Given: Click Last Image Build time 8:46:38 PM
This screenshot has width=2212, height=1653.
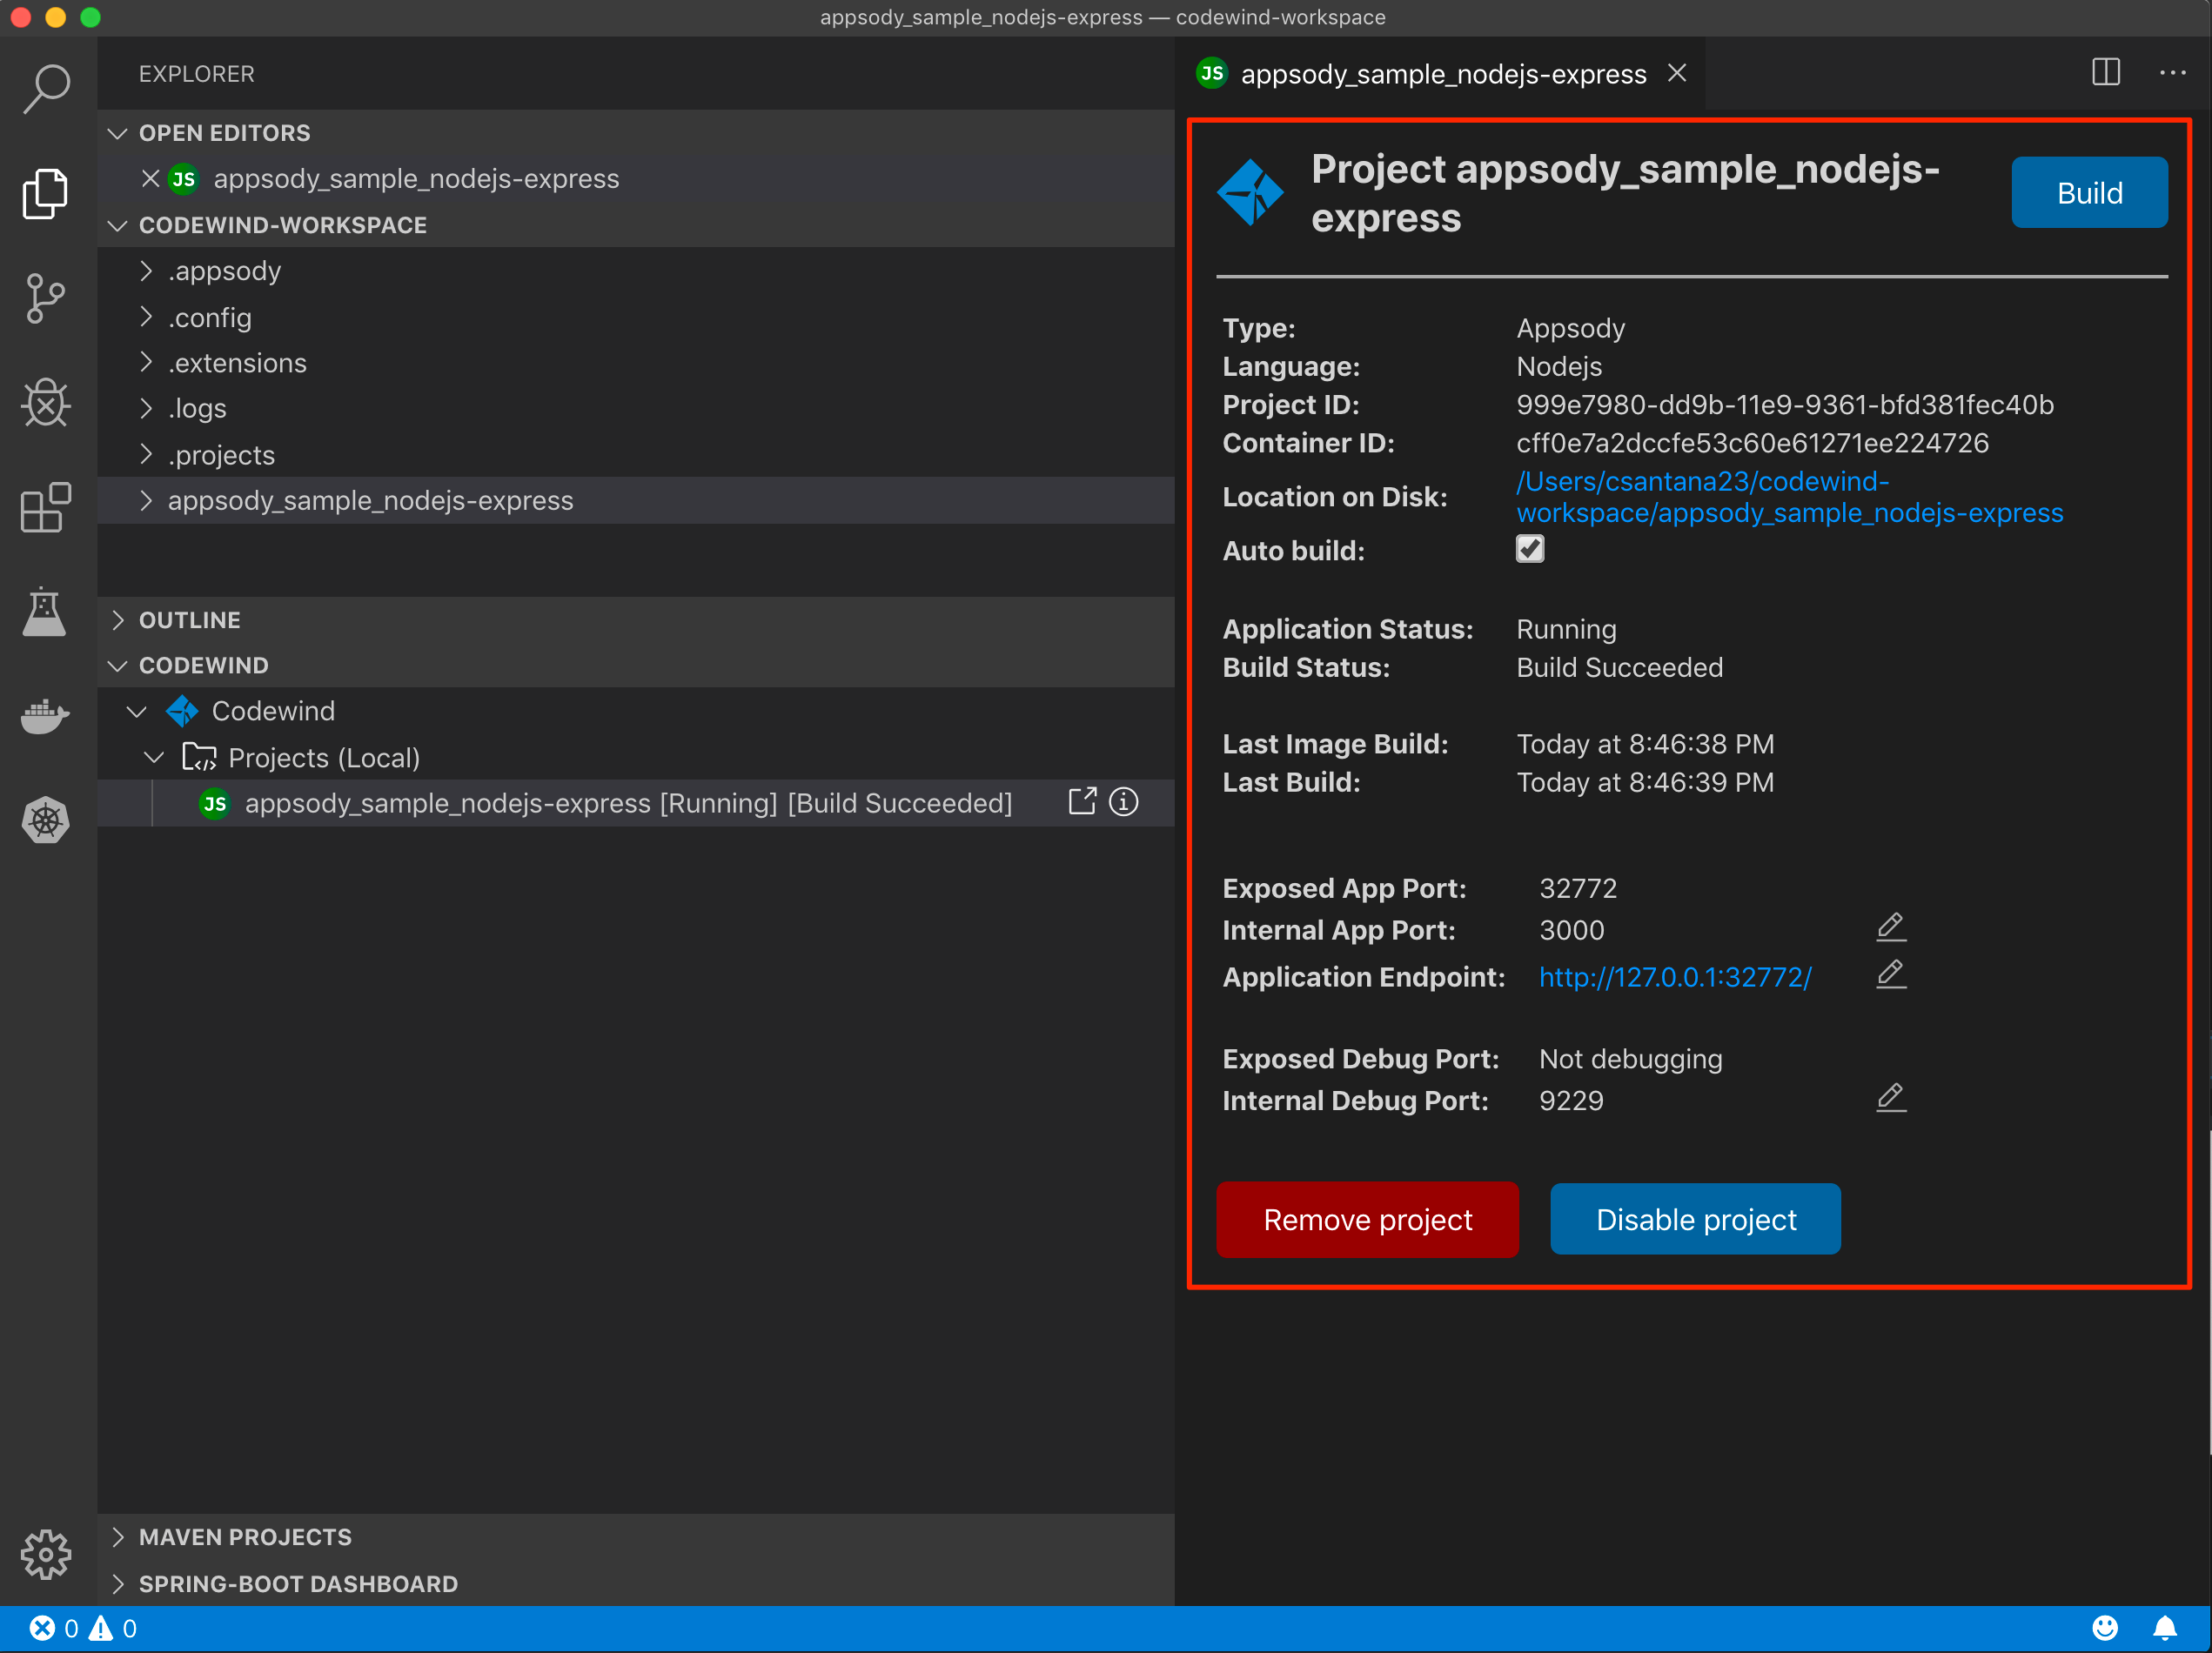Looking at the screenshot, I should tap(1645, 744).
